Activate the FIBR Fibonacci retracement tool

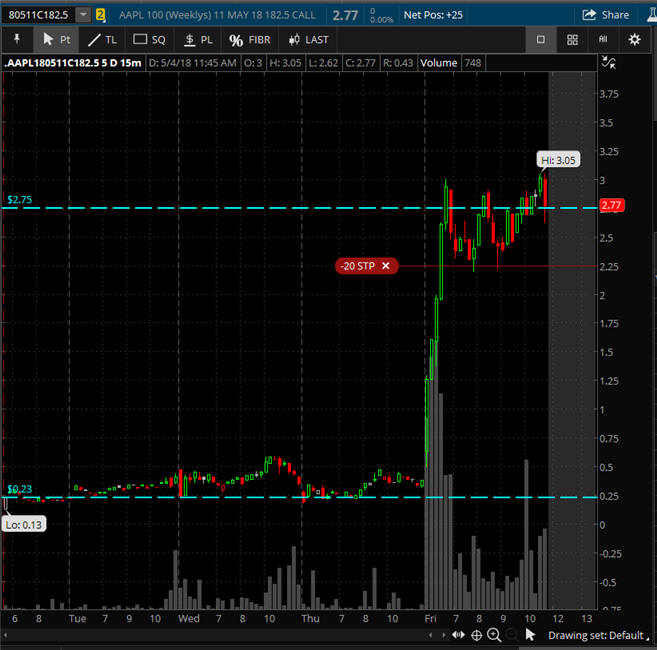click(249, 40)
